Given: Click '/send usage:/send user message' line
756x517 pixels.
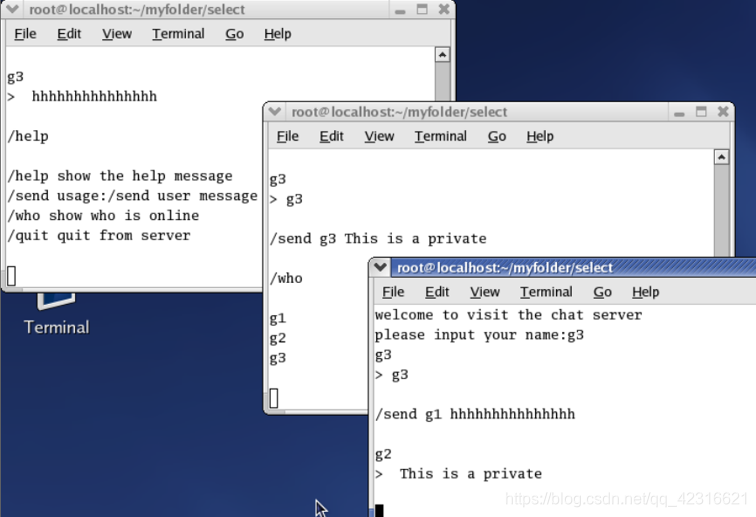Looking at the screenshot, I should coord(133,196).
